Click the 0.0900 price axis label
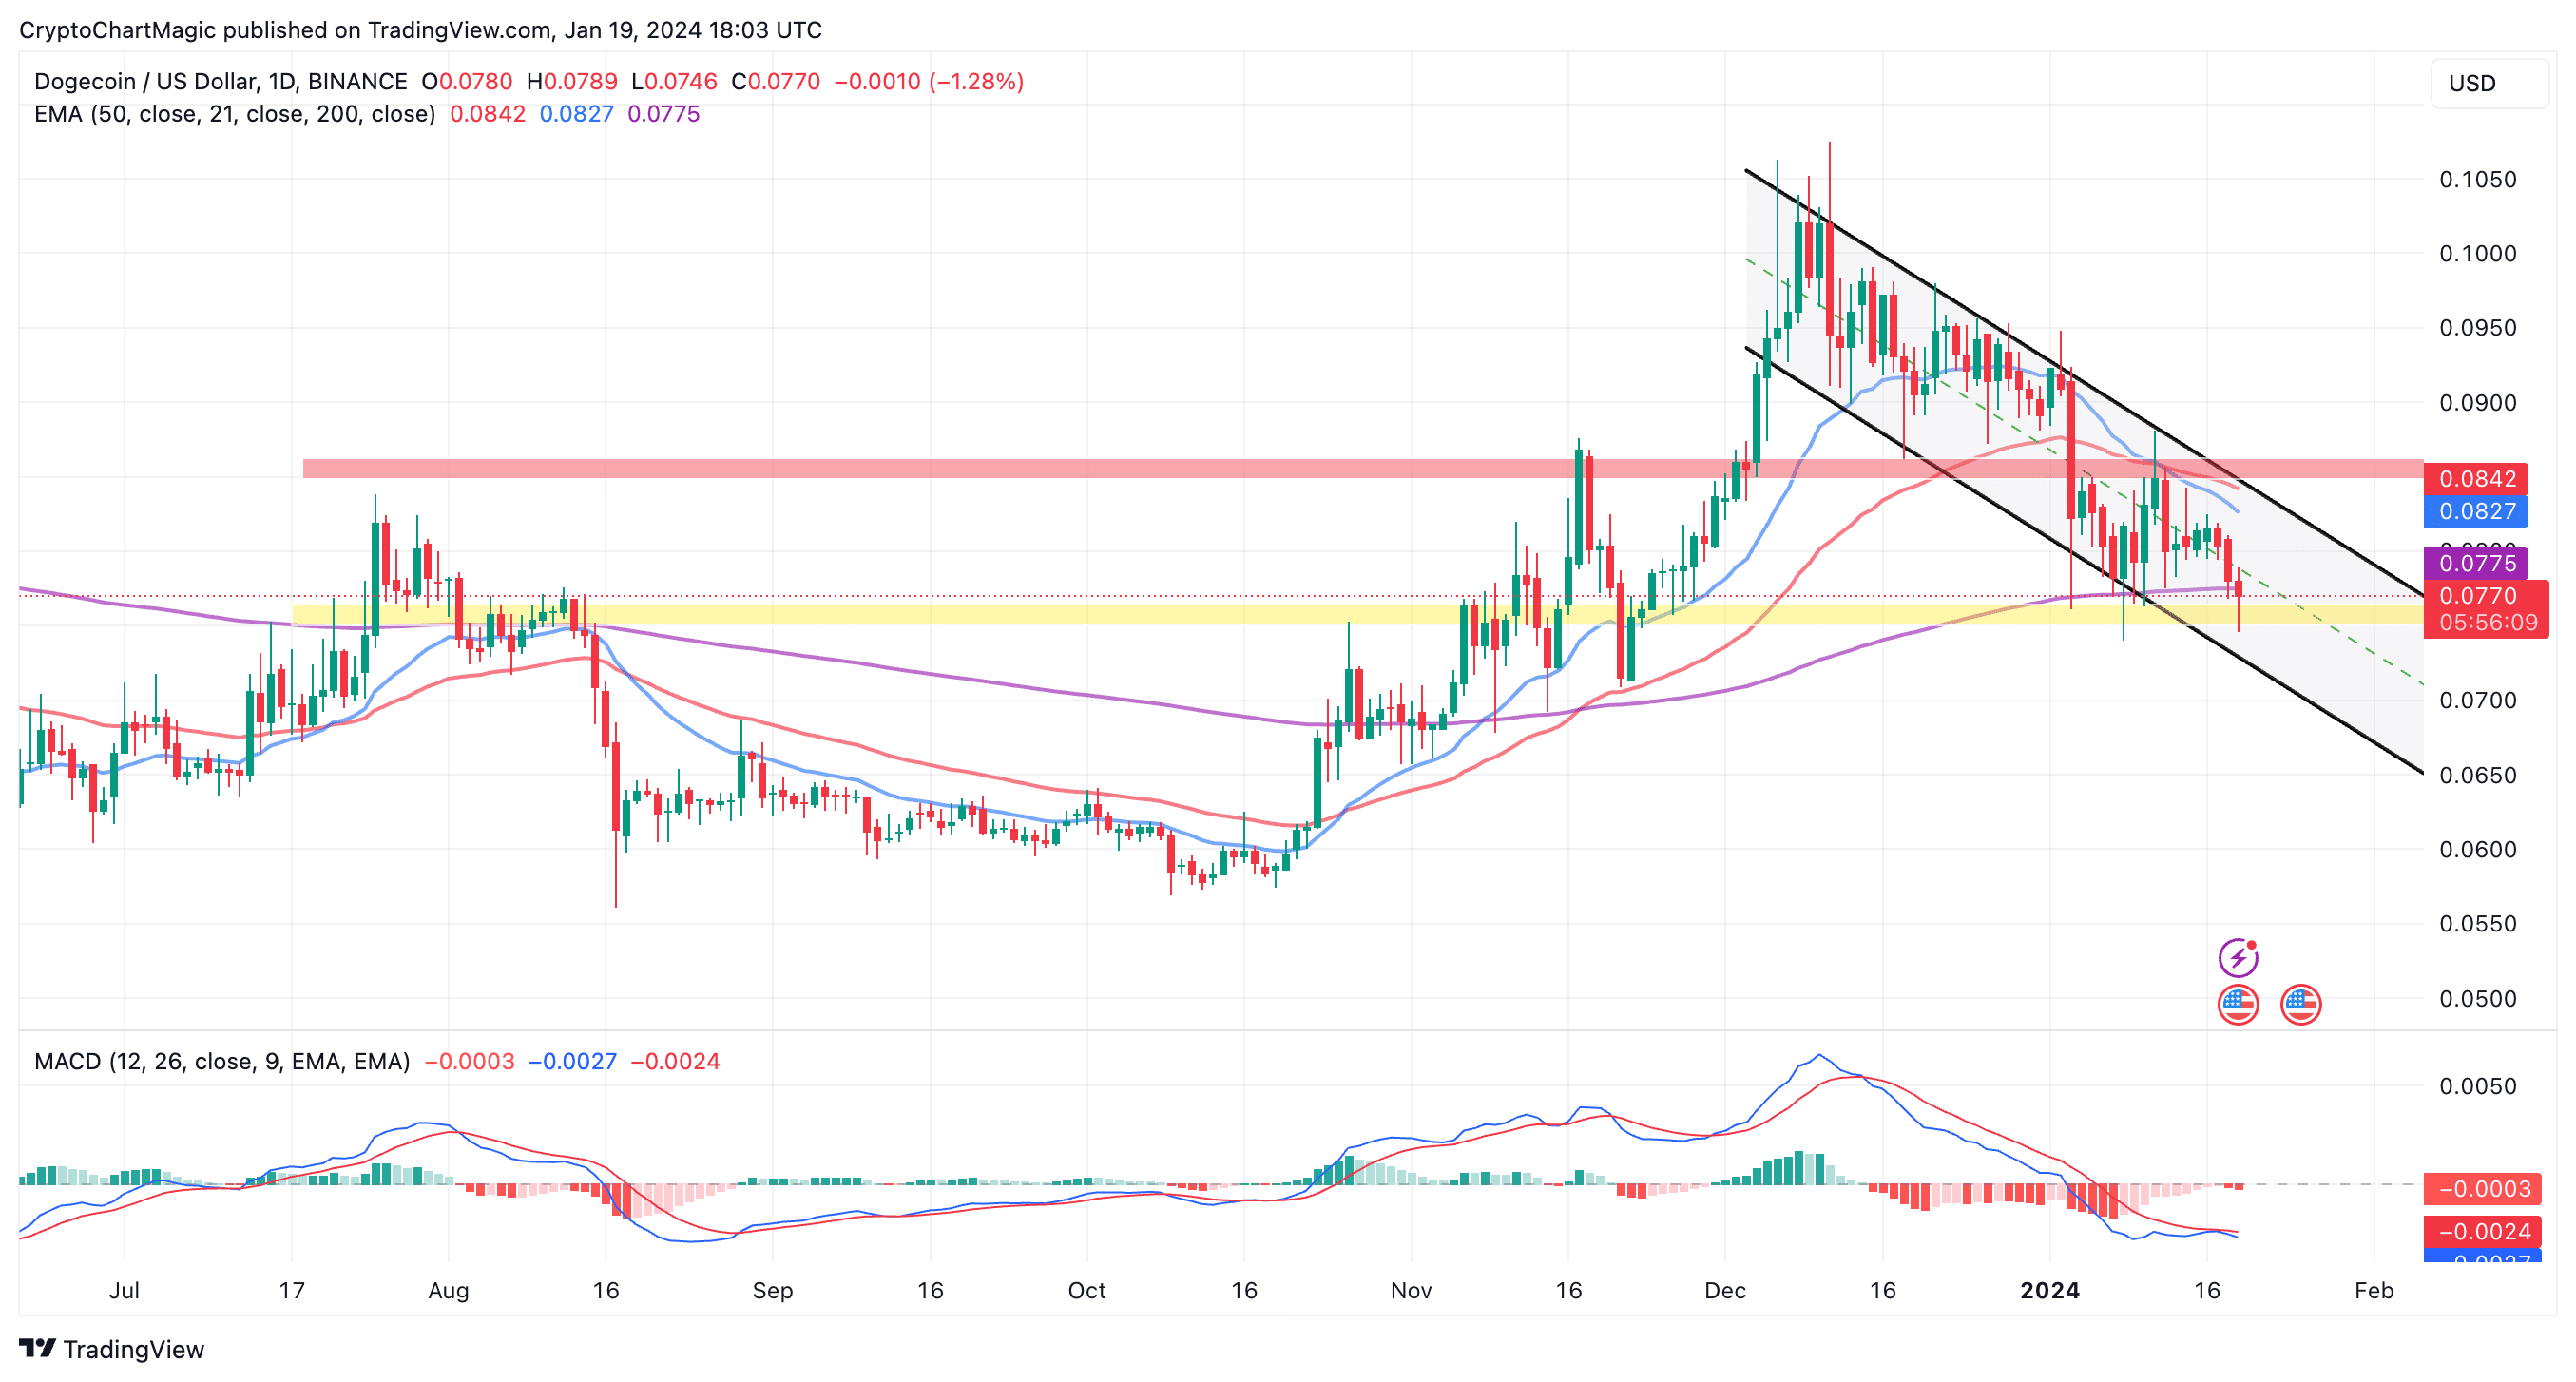 pyautogui.click(x=2477, y=403)
